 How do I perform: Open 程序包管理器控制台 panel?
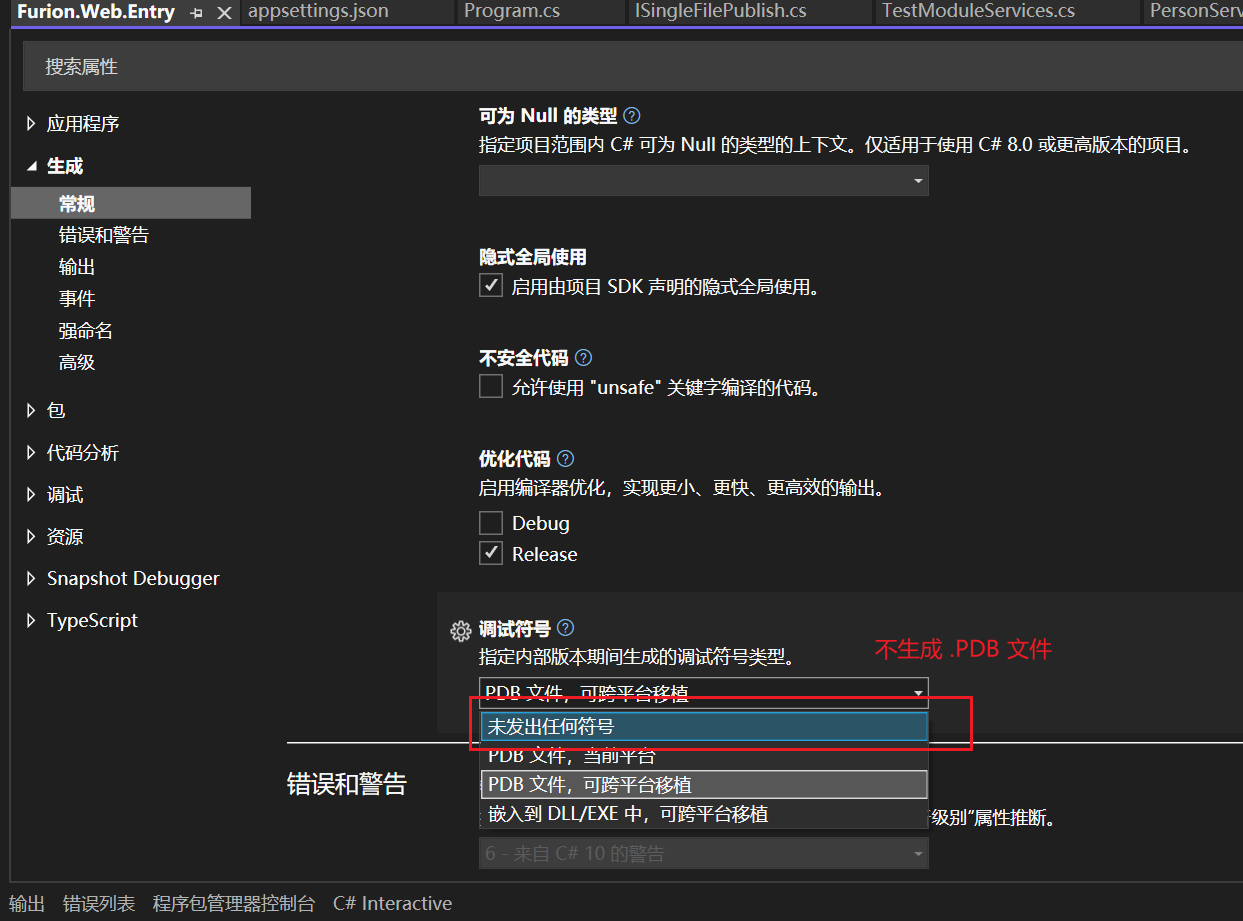coord(234,903)
